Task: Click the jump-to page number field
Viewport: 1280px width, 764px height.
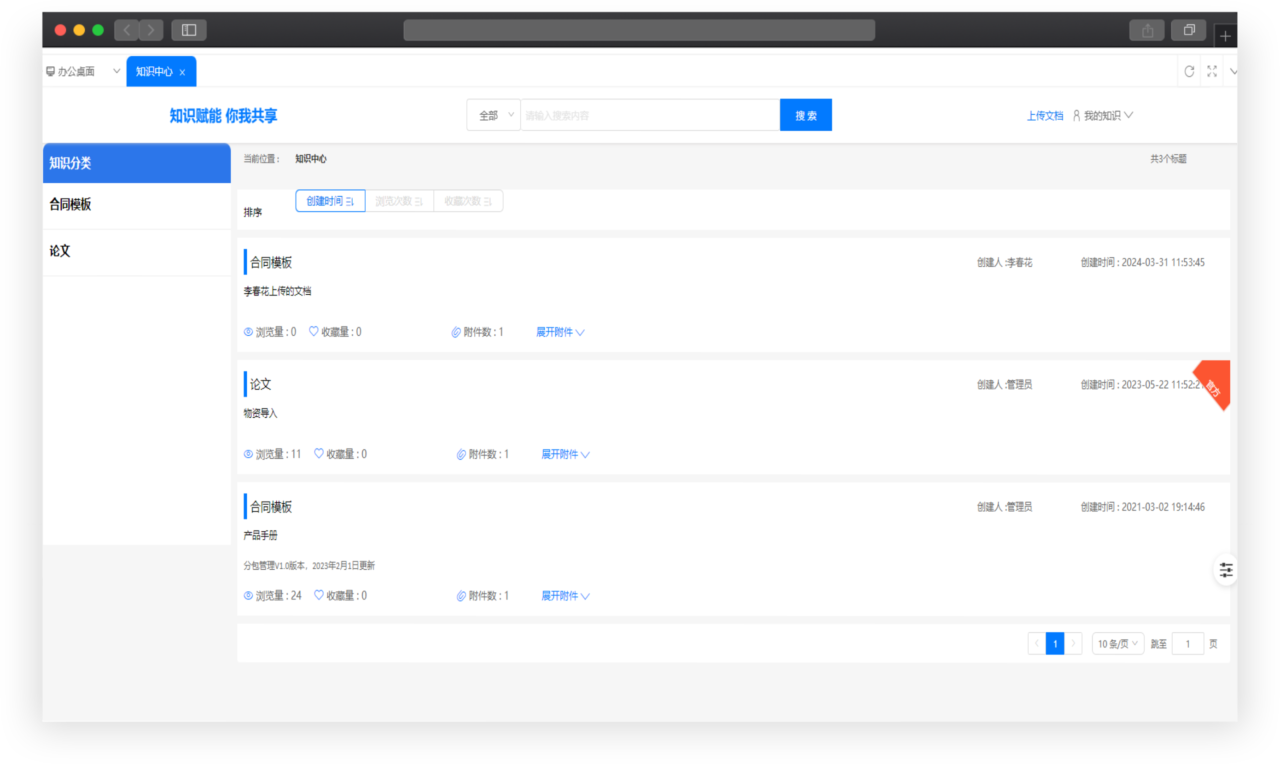Action: [x=1188, y=644]
